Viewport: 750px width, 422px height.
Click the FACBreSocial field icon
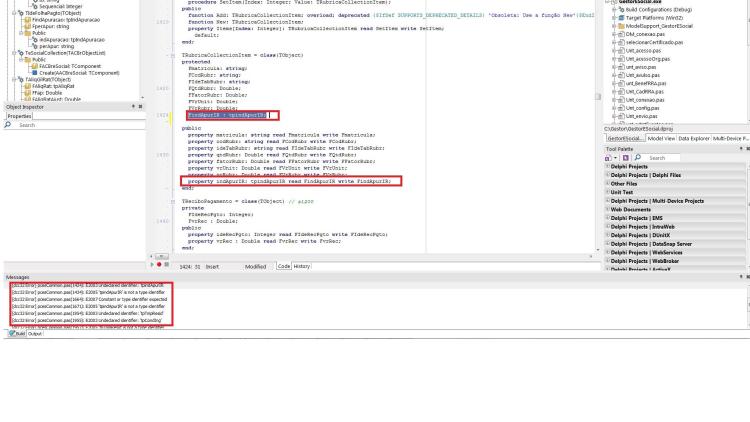pos(34,67)
